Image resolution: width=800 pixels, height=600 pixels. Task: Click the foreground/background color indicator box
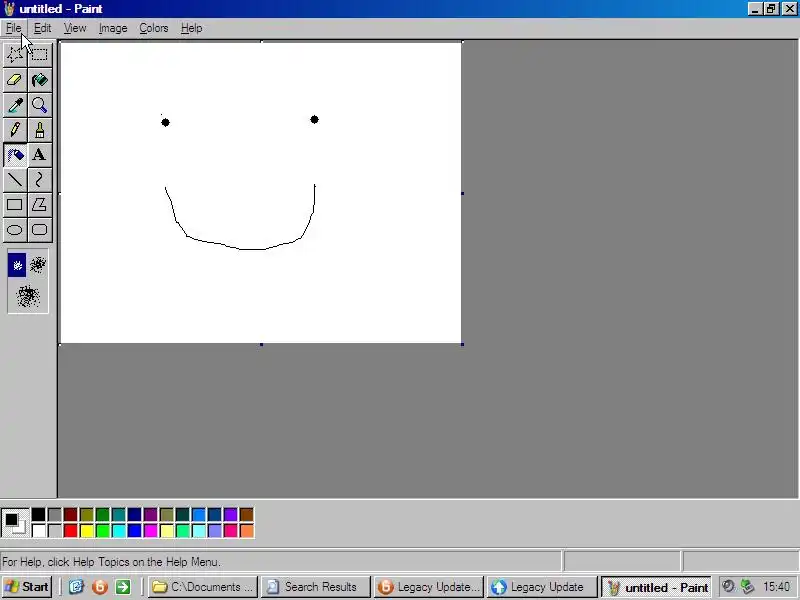tap(15, 522)
